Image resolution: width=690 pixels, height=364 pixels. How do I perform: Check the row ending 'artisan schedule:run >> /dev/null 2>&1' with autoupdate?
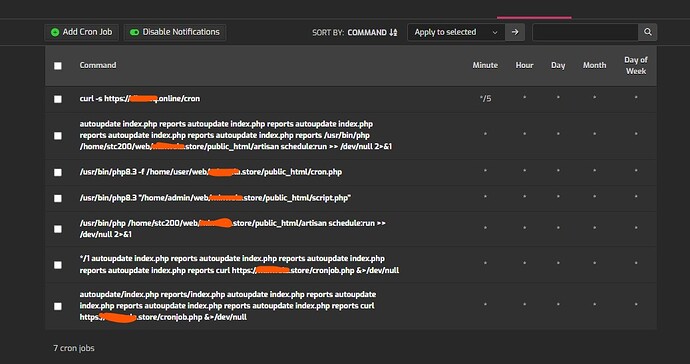[58, 136]
